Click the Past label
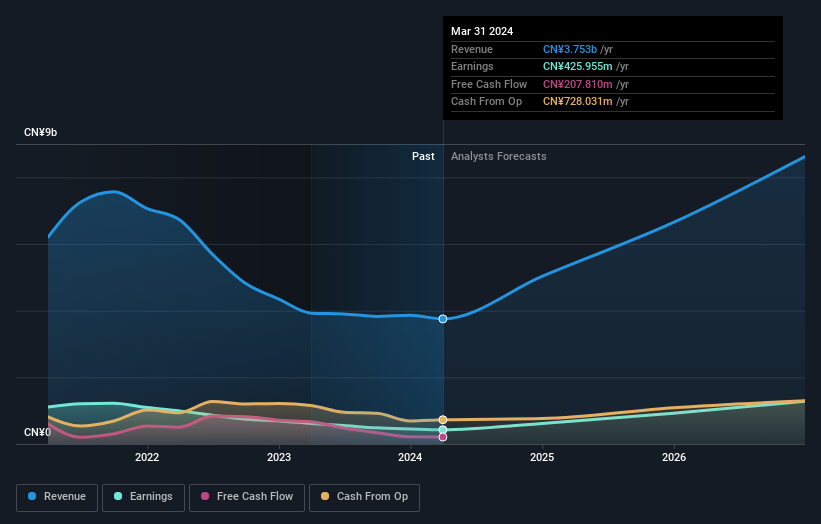 [x=423, y=156]
